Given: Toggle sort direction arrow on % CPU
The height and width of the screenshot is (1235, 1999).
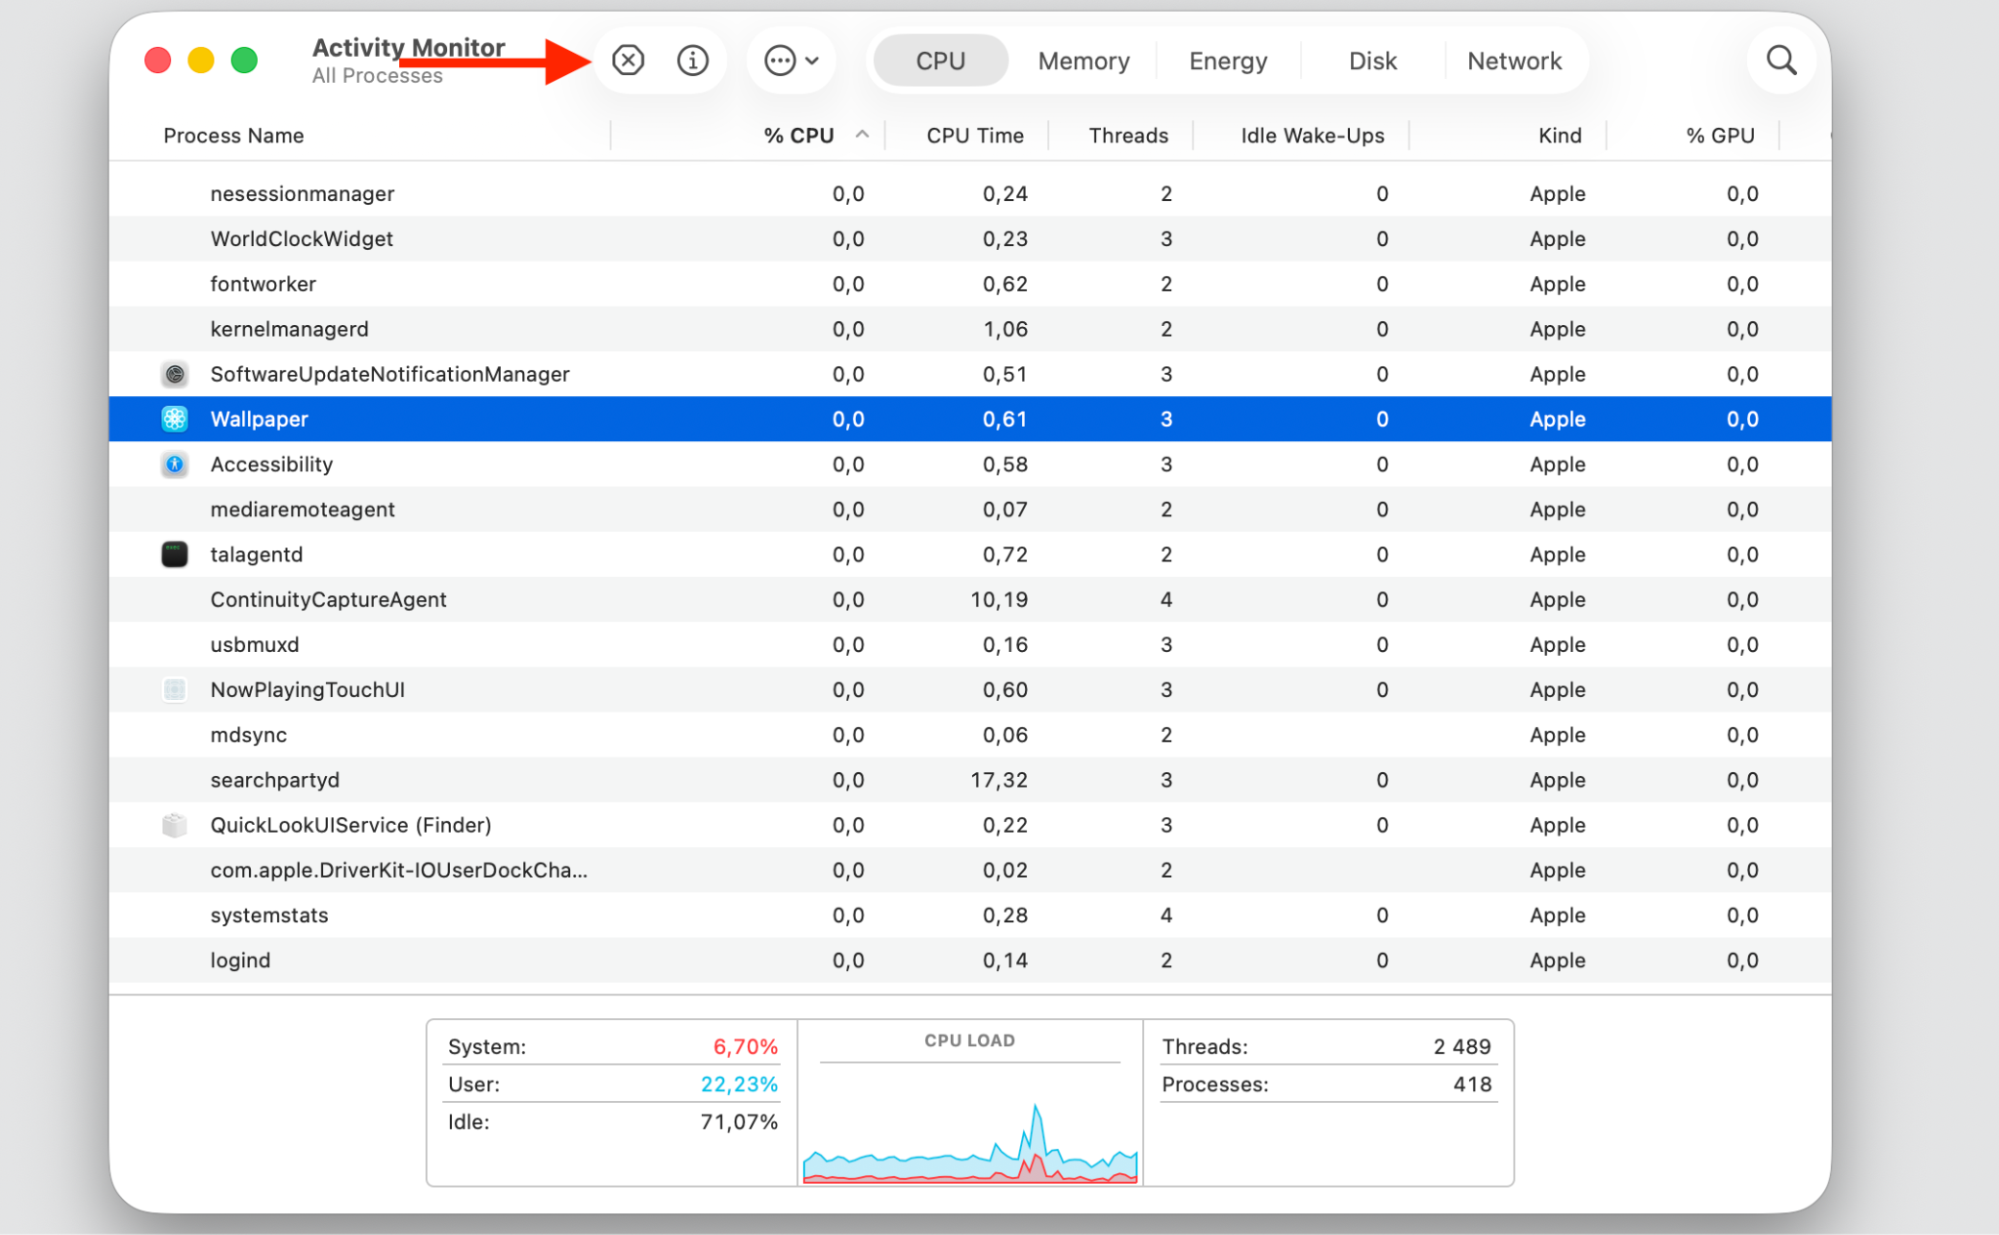Looking at the screenshot, I should pyautogui.click(x=862, y=135).
